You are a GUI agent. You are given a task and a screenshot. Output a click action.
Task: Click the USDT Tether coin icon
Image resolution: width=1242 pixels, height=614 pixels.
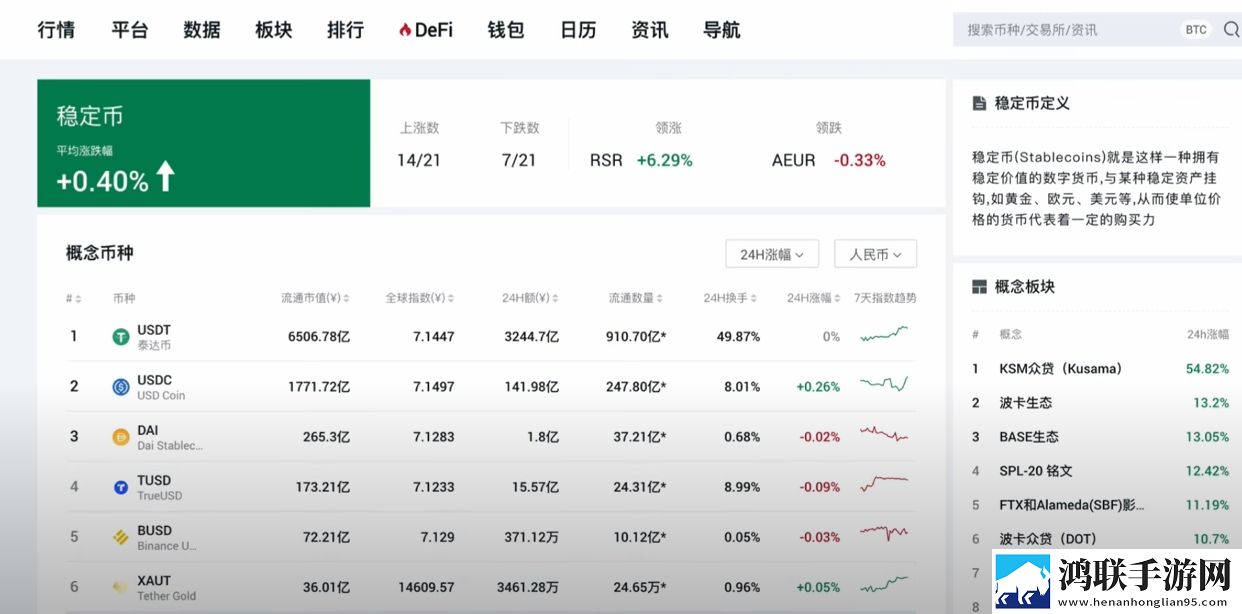coord(121,337)
